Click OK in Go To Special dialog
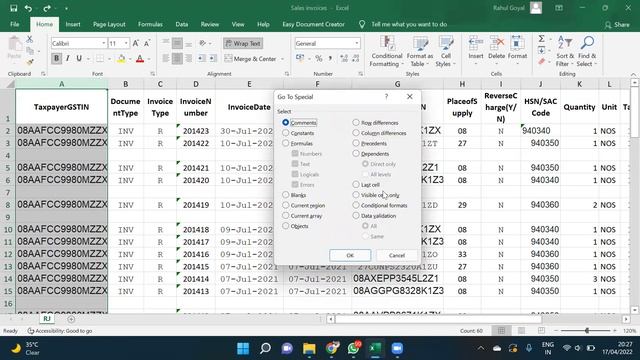This screenshot has height=360, width=640. click(x=350, y=255)
